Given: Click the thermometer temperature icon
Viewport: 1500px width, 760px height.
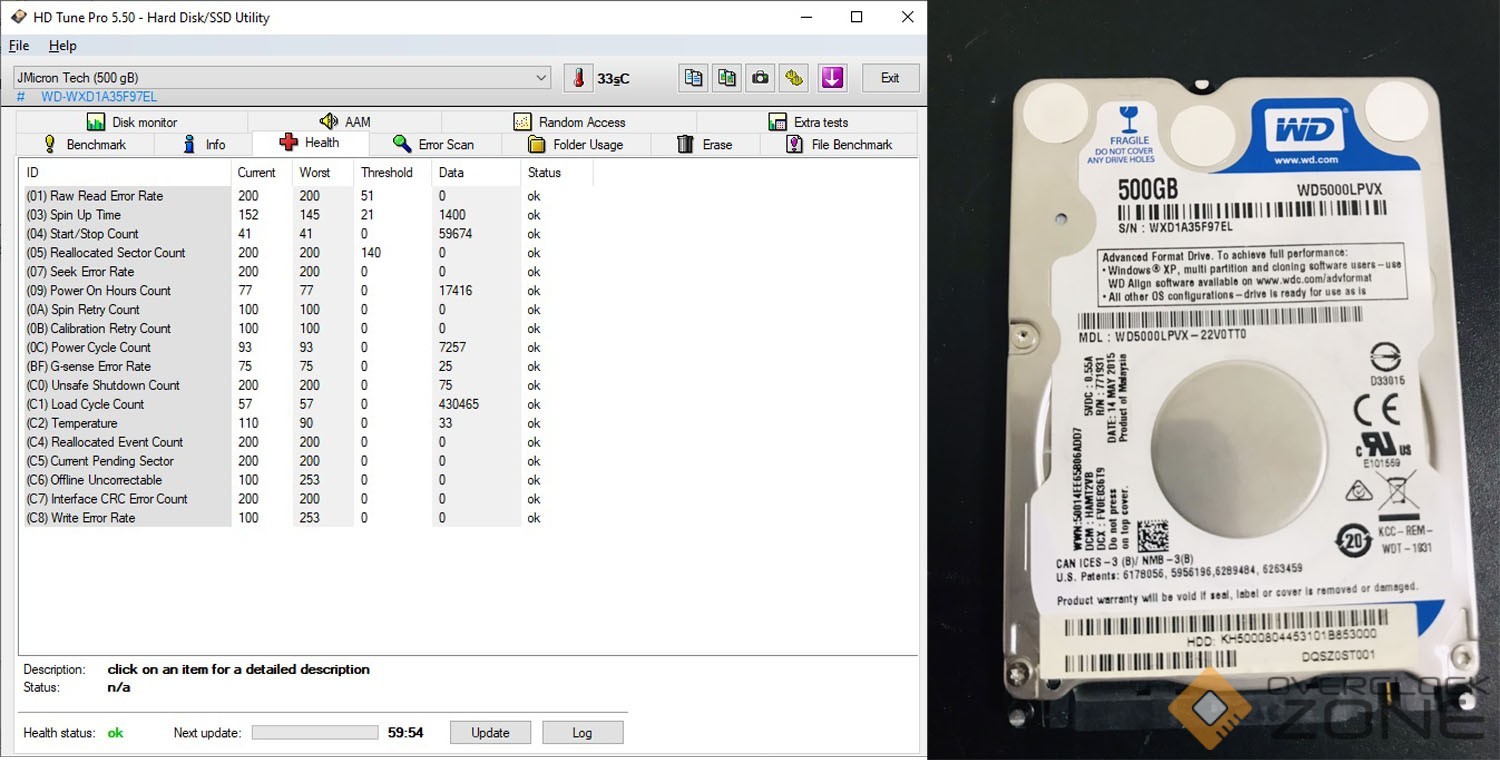Looking at the screenshot, I should (578, 78).
